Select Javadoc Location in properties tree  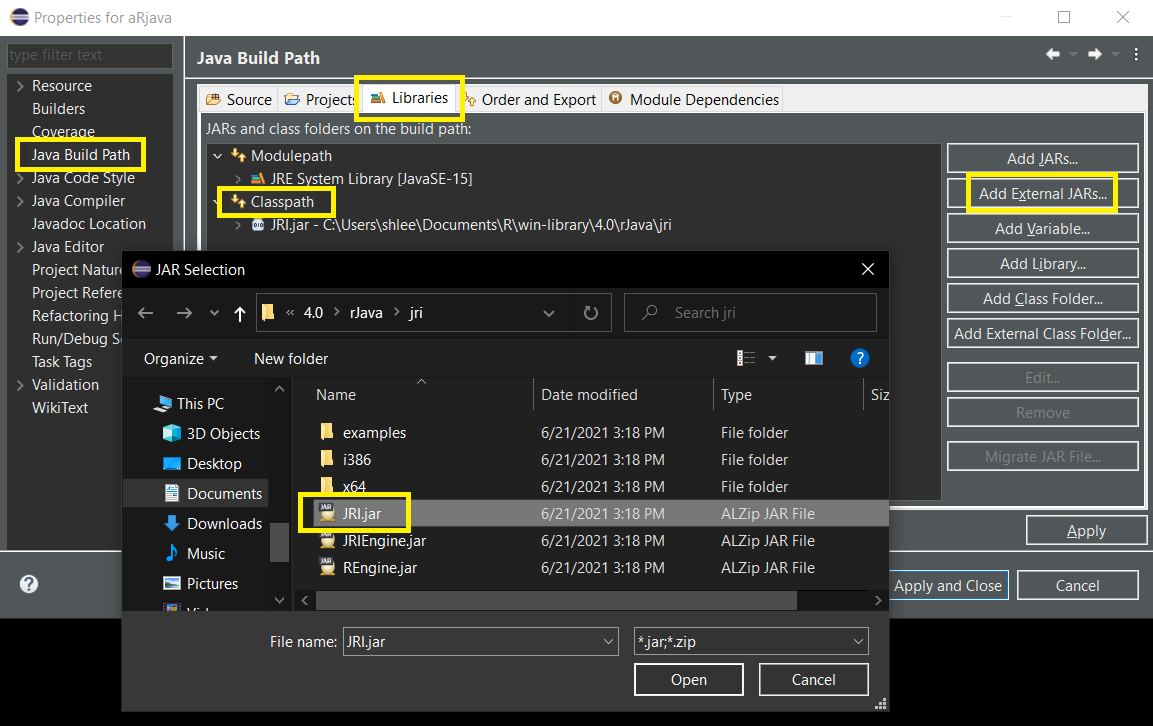[89, 224]
